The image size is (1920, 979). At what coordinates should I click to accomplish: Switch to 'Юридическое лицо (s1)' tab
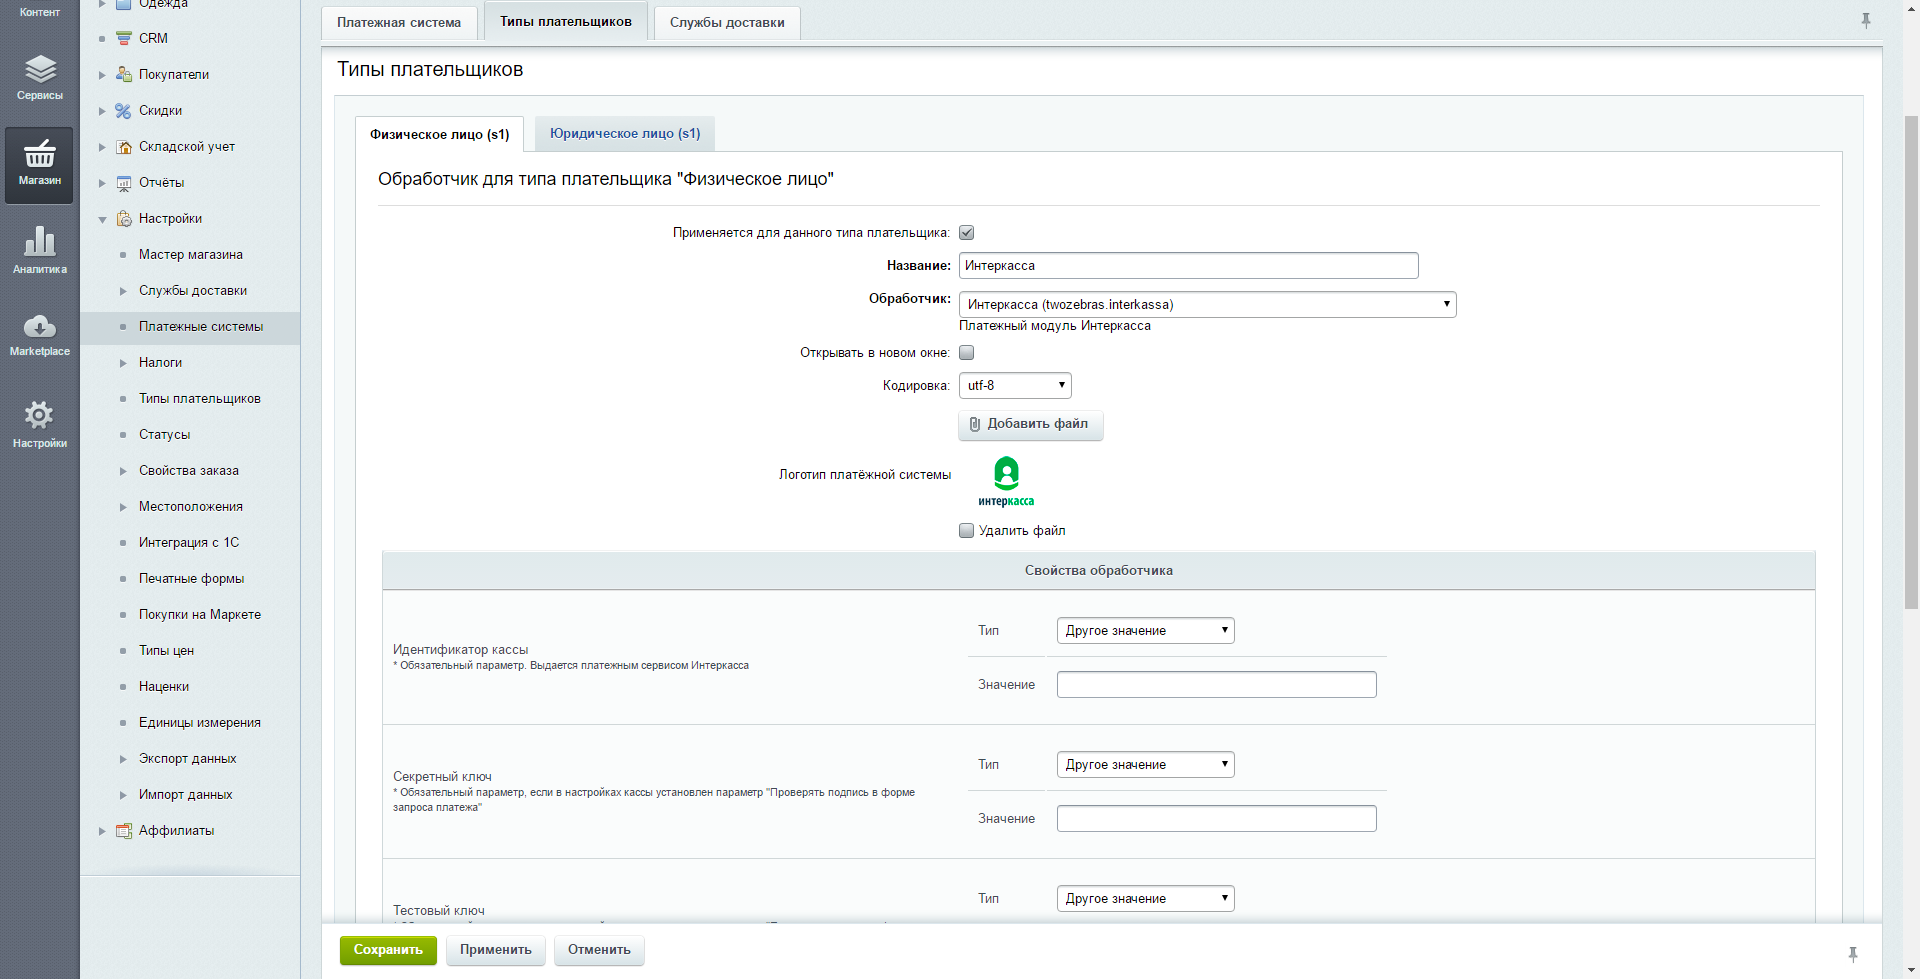pos(624,134)
